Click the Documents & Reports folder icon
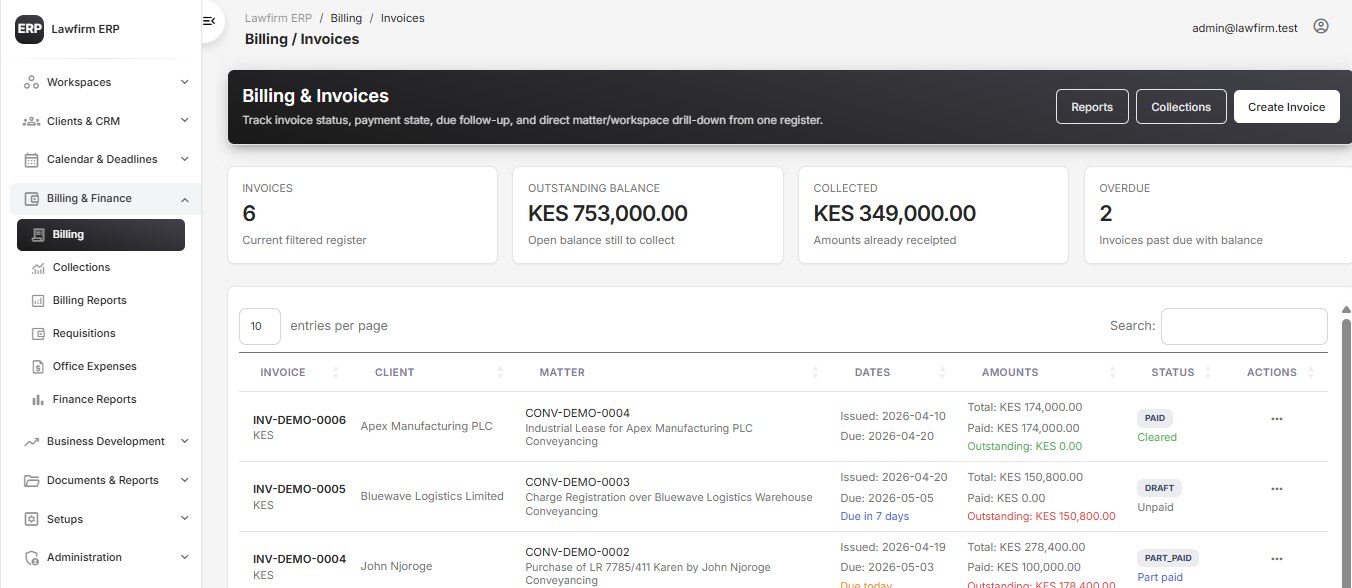1352x588 pixels. point(31,480)
